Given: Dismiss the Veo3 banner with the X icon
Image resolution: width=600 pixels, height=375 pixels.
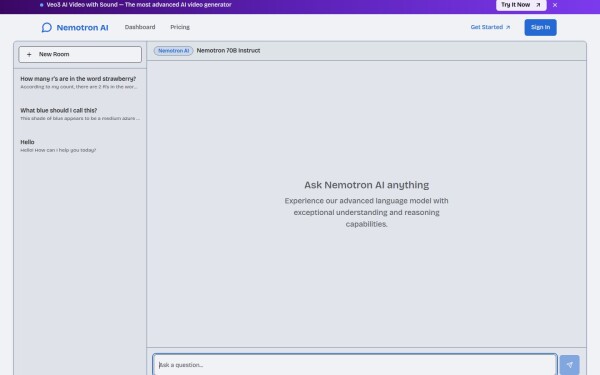Looking at the screenshot, I should pos(555,5).
